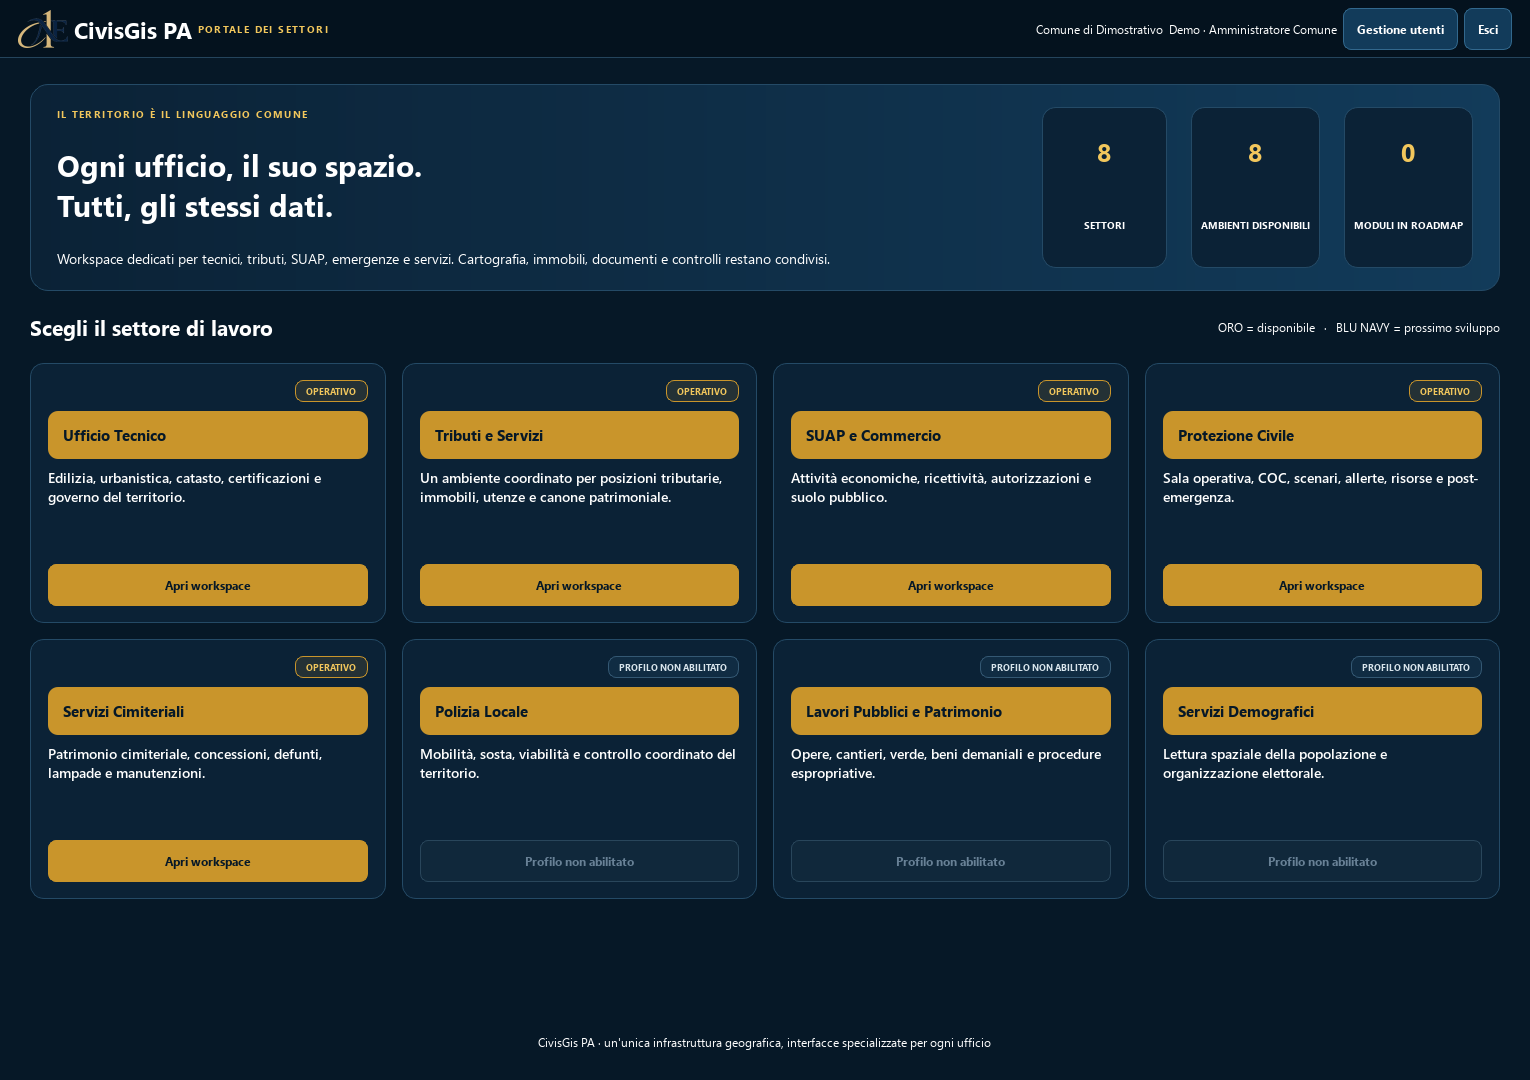Click the SETTORI counter tile
The width and height of the screenshot is (1530, 1080).
1104,187
